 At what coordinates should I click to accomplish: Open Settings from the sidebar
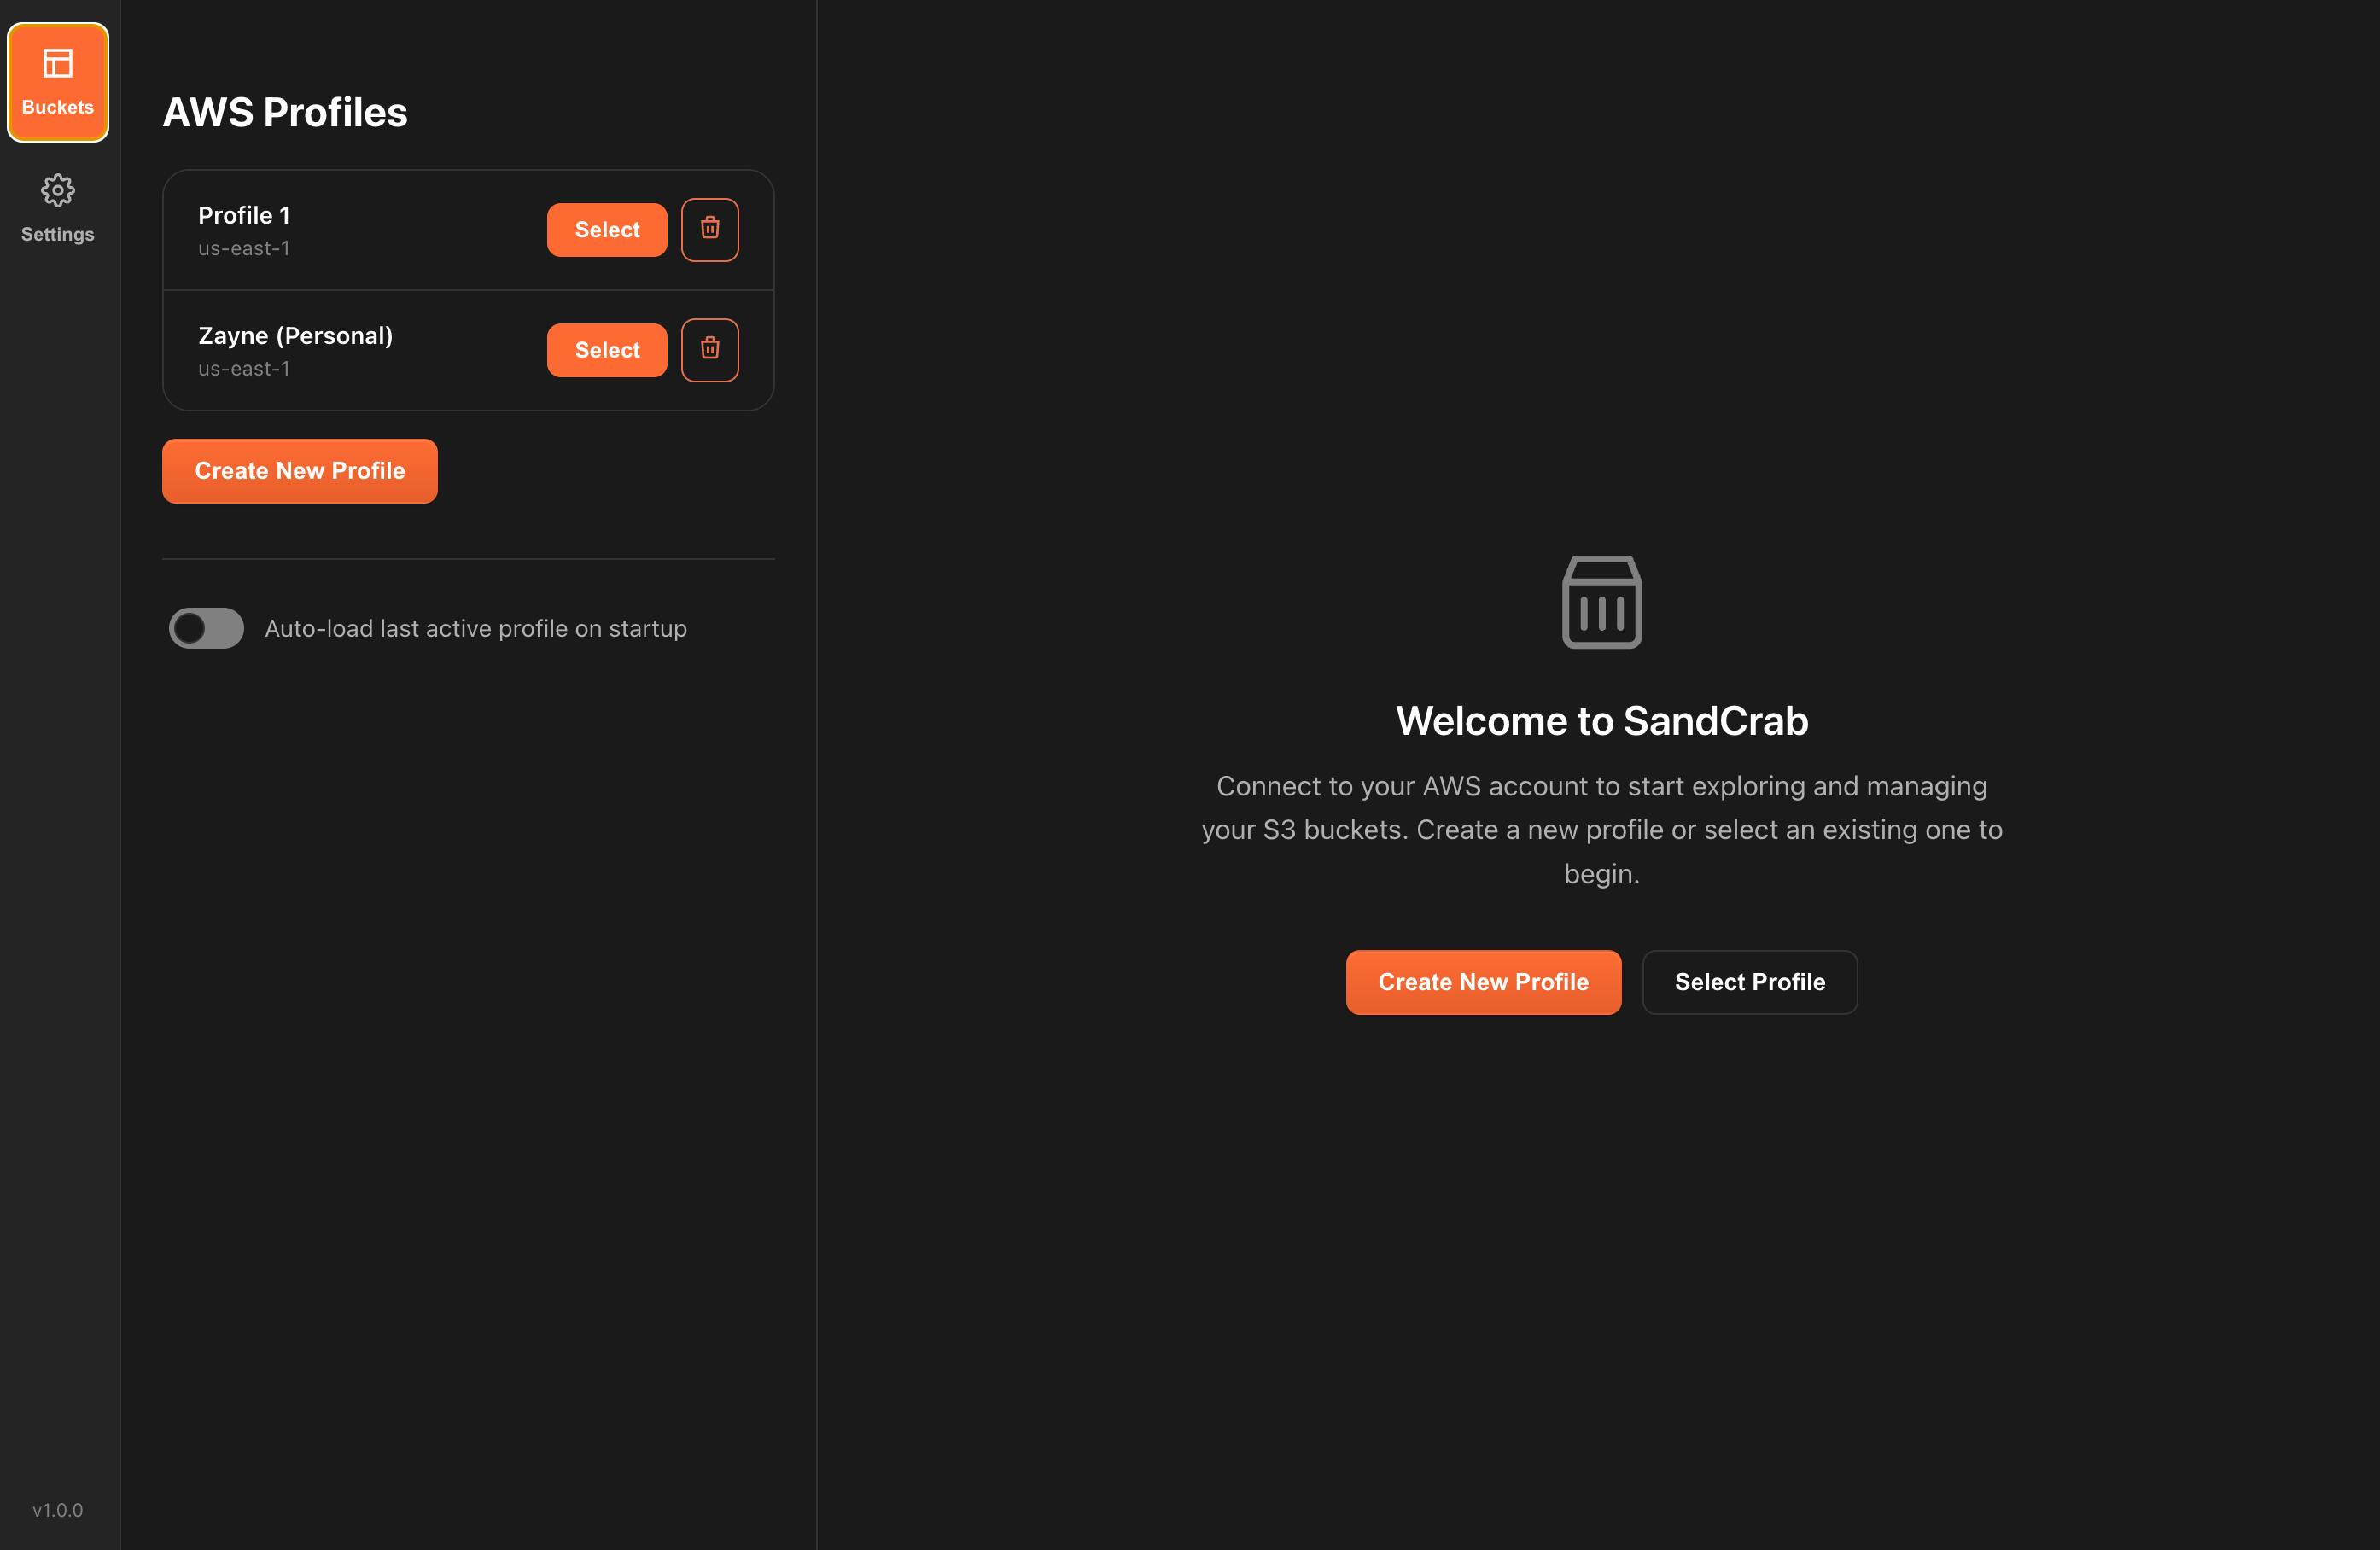coord(58,209)
